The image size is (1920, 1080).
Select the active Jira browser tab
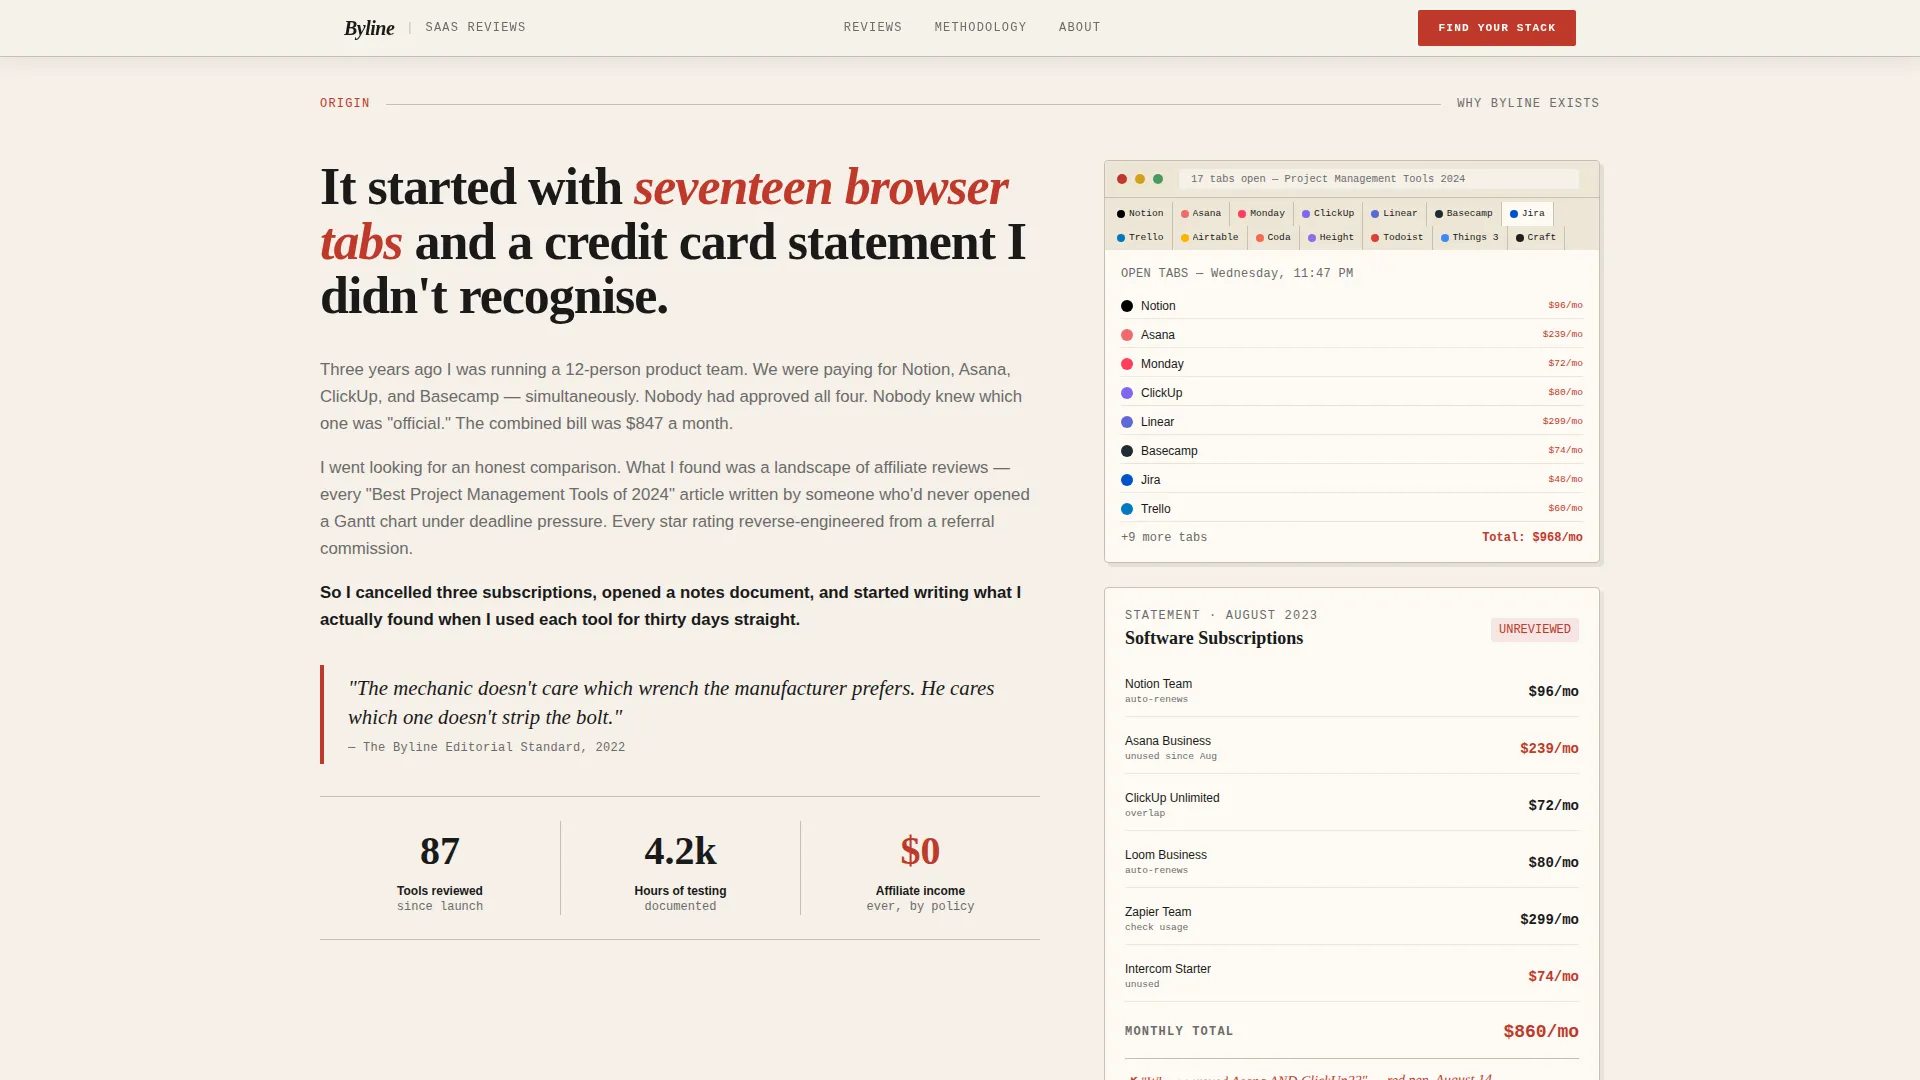[1527, 213]
